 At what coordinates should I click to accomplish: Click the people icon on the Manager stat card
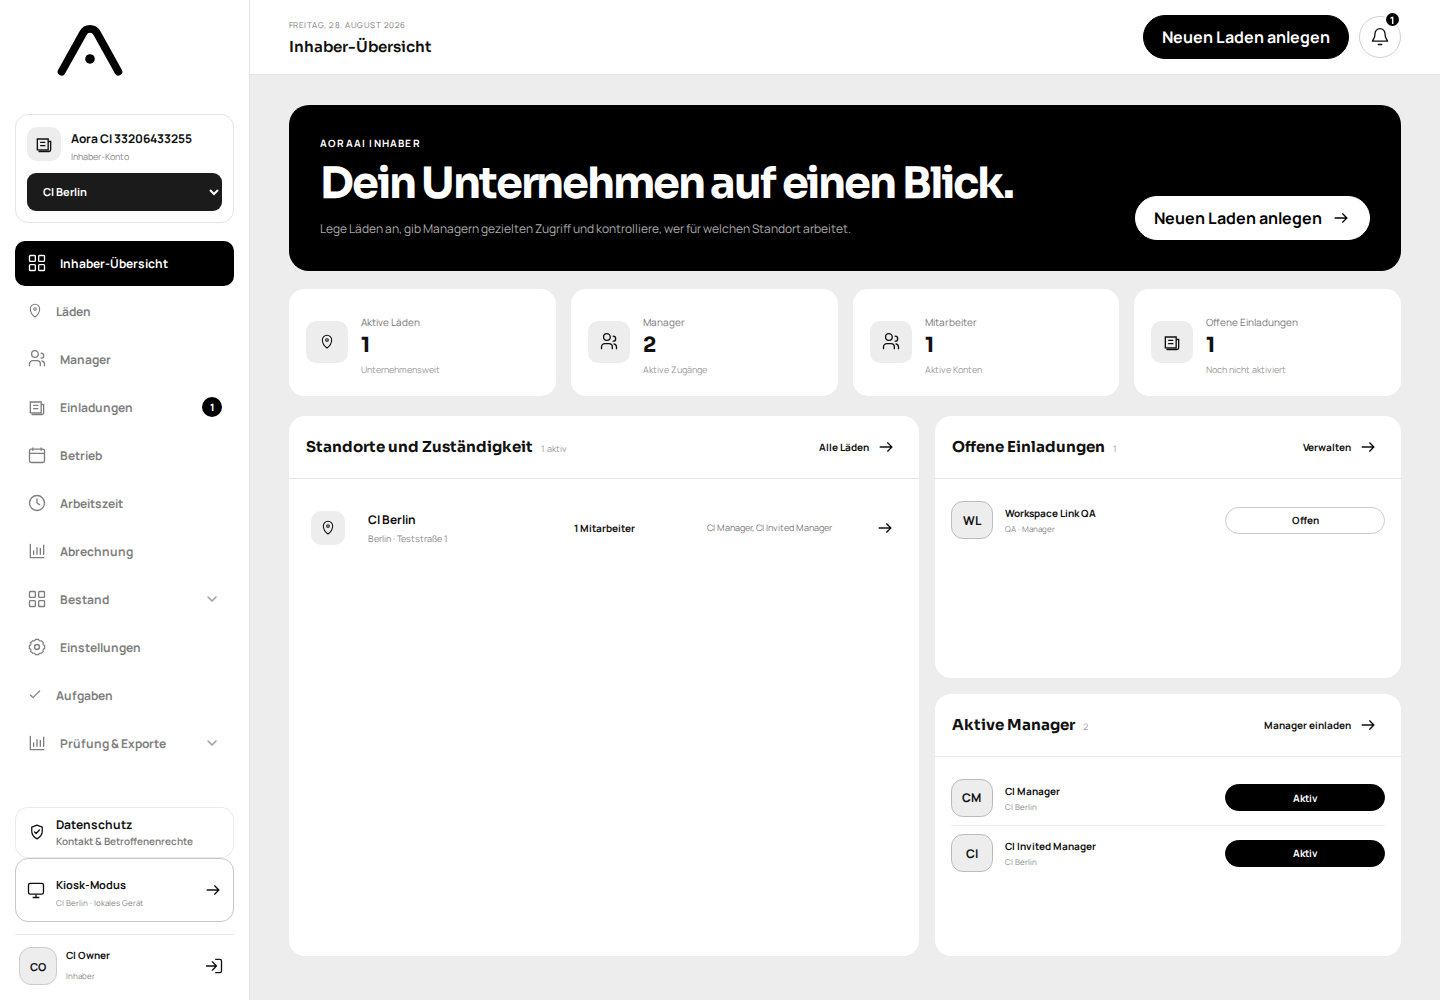click(609, 342)
